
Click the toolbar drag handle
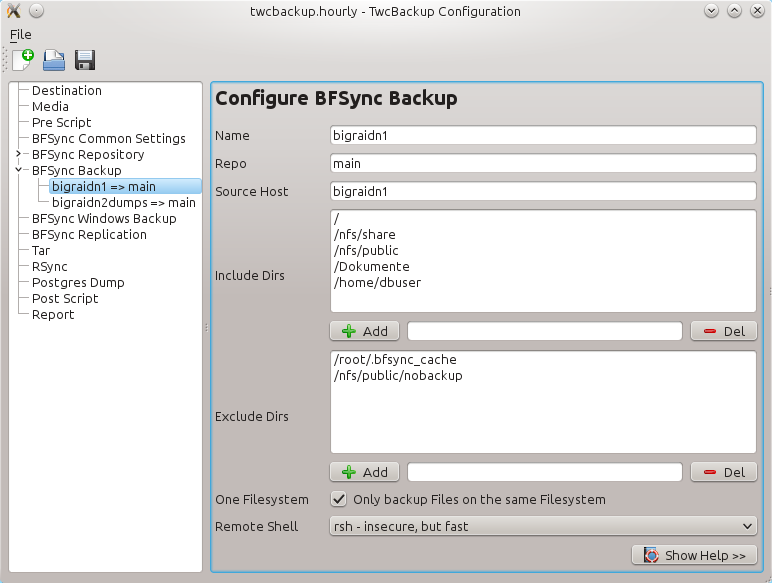point(5,60)
